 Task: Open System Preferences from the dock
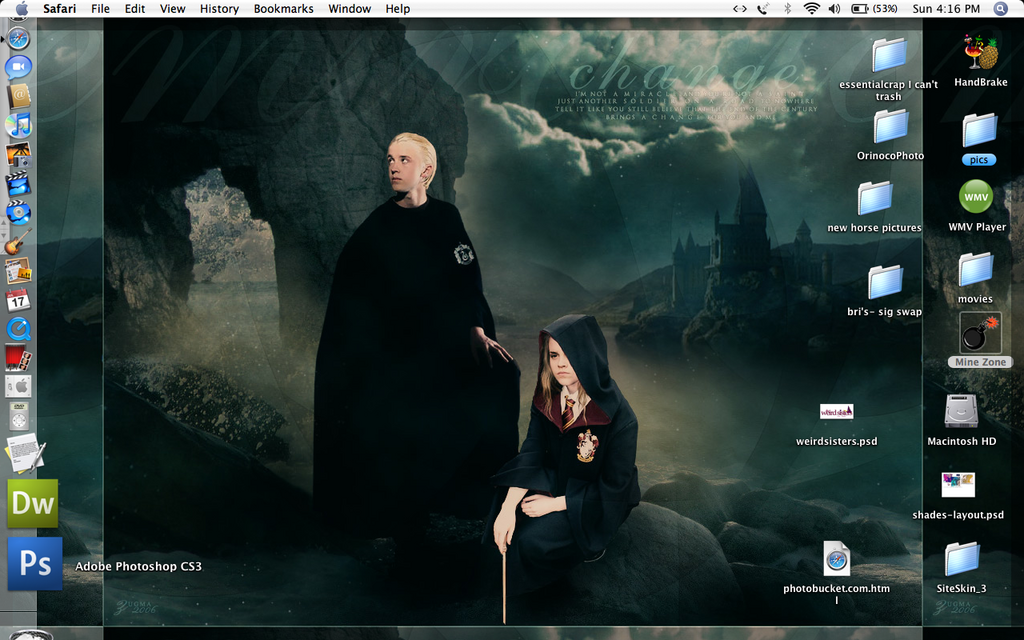(x=18, y=387)
